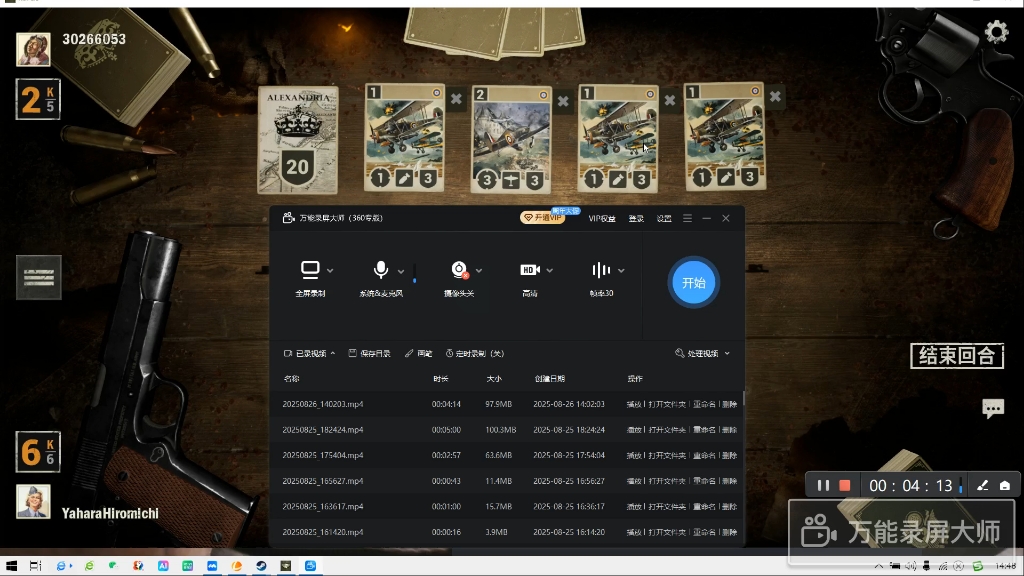The height and width of the screenshot is (576, 1024).
Task: Toggle the webcam icon above 摄像头关
Action: pos(460,270)
